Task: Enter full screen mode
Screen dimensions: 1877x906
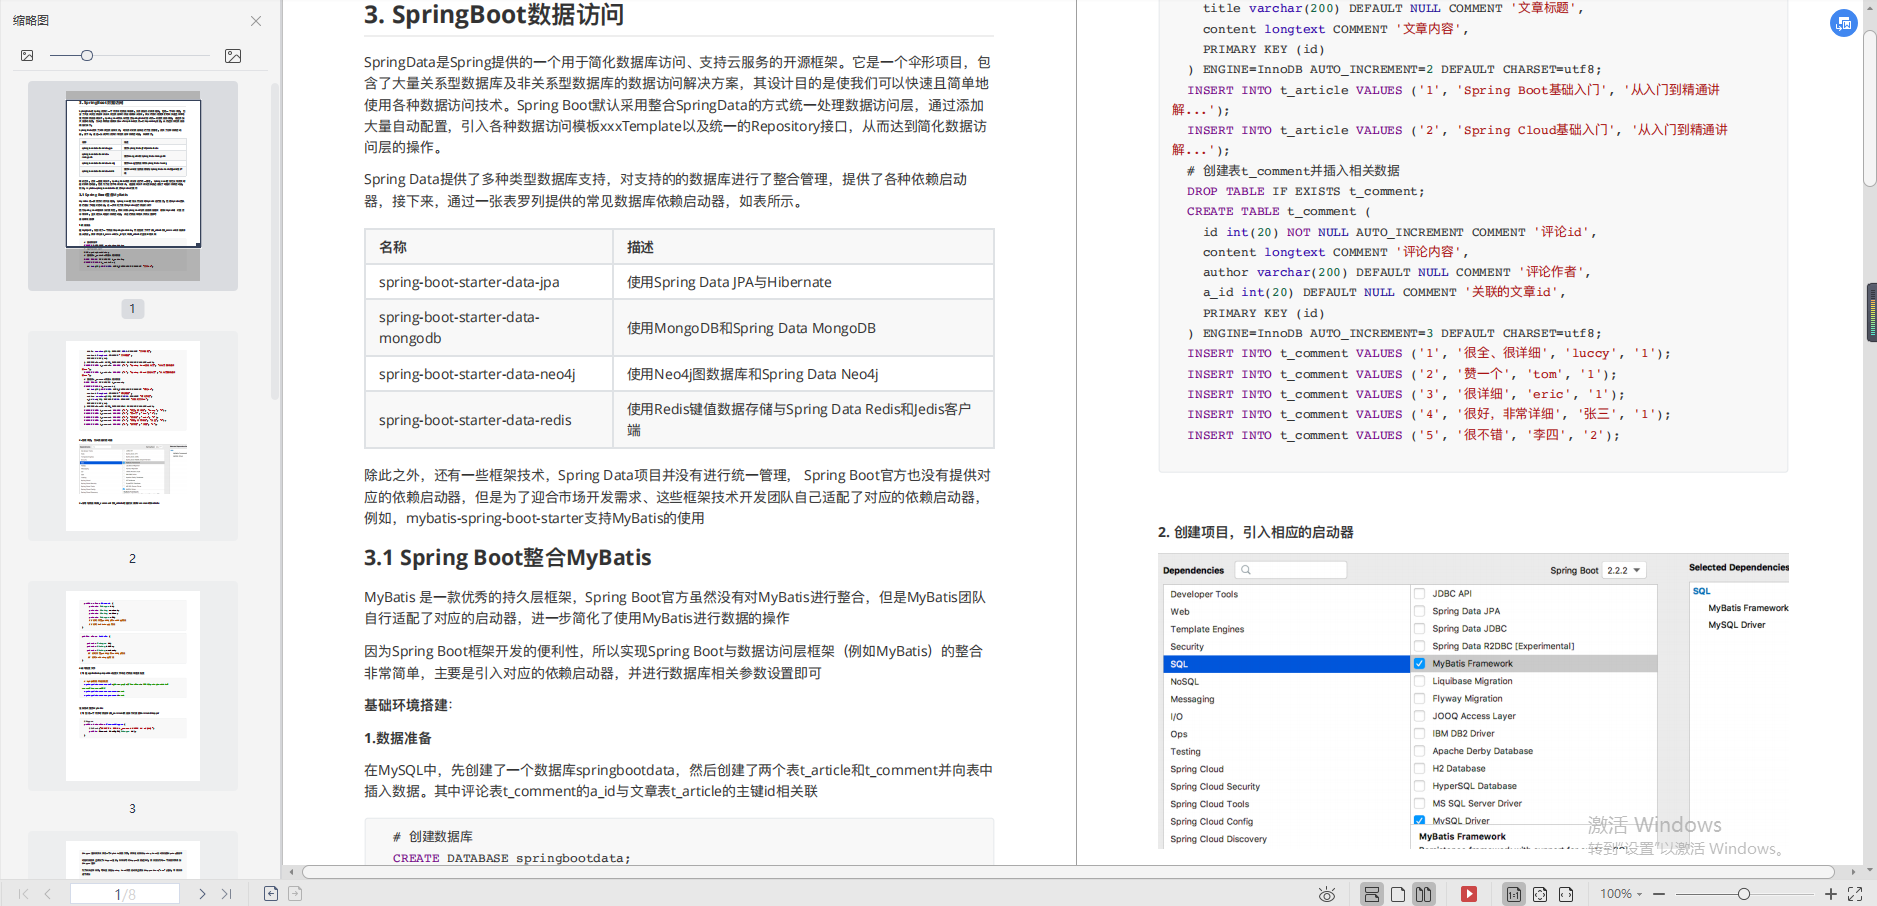Action: coord(1855,894)
